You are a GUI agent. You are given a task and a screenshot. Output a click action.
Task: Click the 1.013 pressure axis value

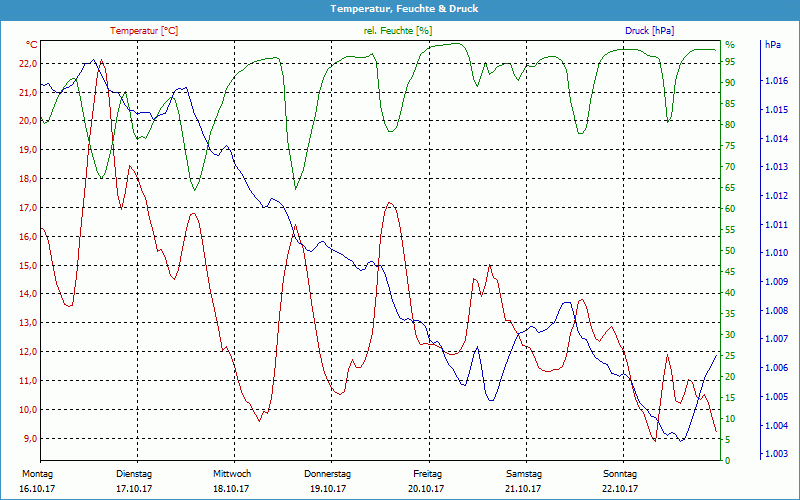[777, 167]
